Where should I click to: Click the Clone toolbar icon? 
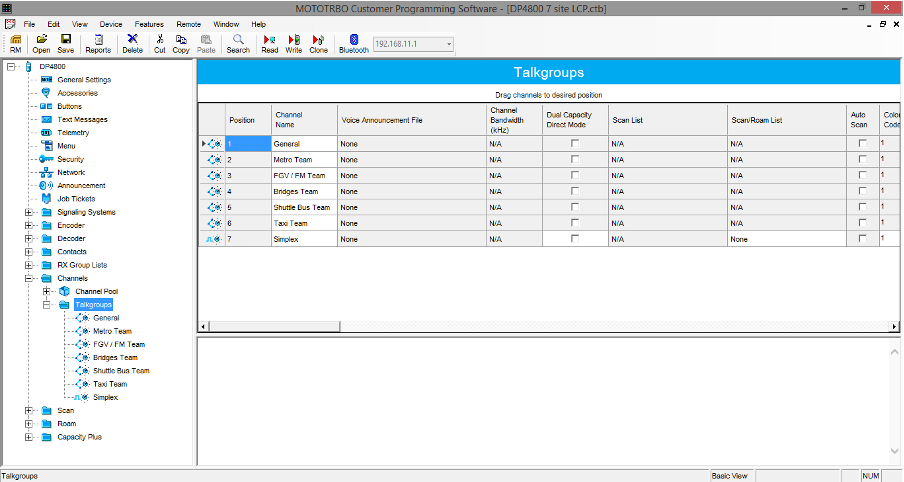[318, 40]
